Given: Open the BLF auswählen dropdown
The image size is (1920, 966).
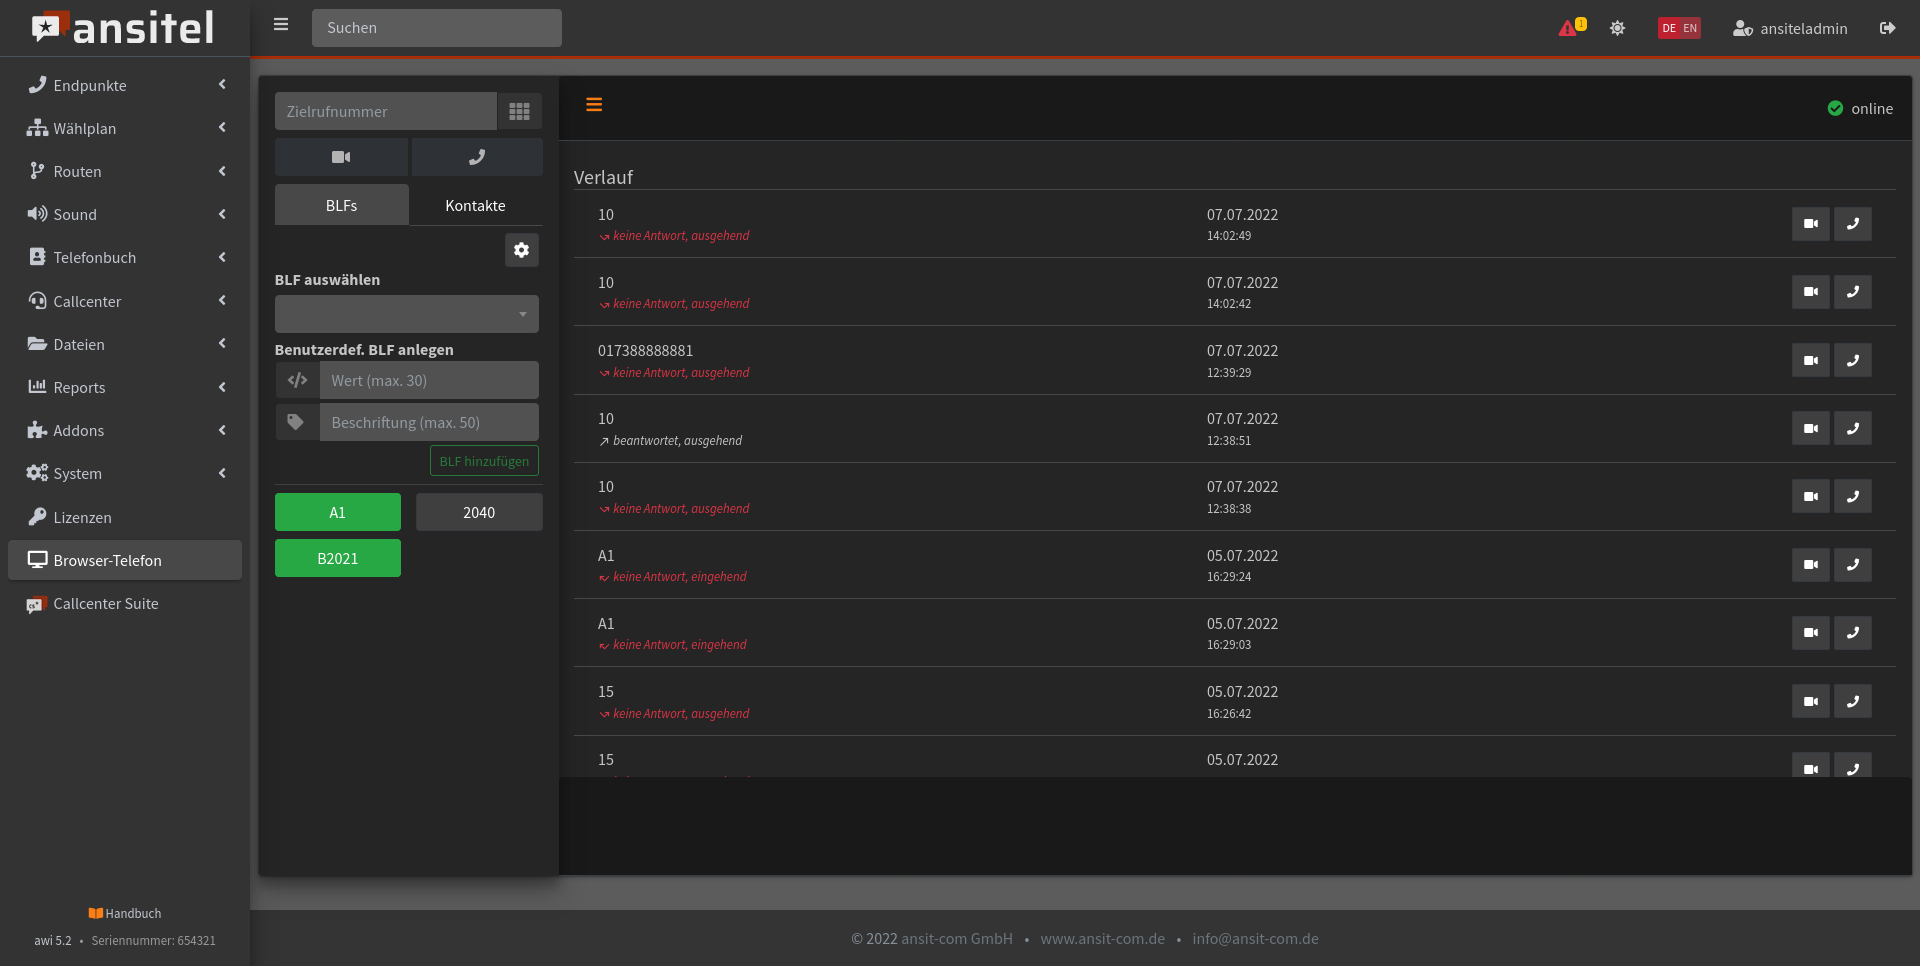Looking at the screenshot, I should 406,314.
